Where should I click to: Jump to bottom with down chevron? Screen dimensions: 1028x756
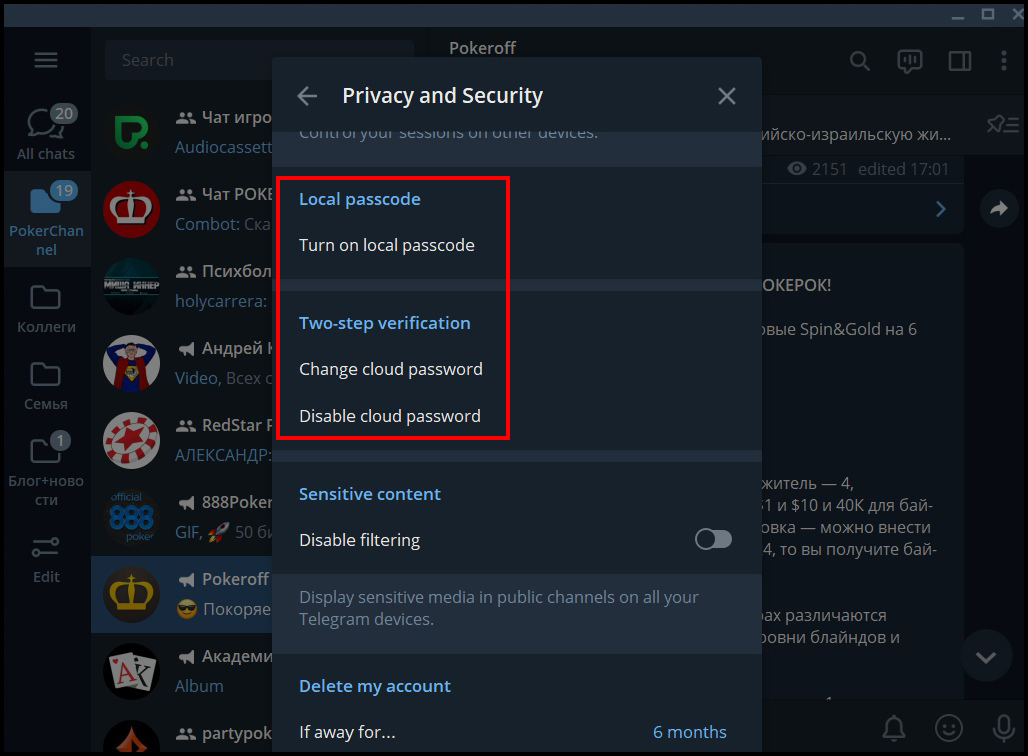pos(986,656)
